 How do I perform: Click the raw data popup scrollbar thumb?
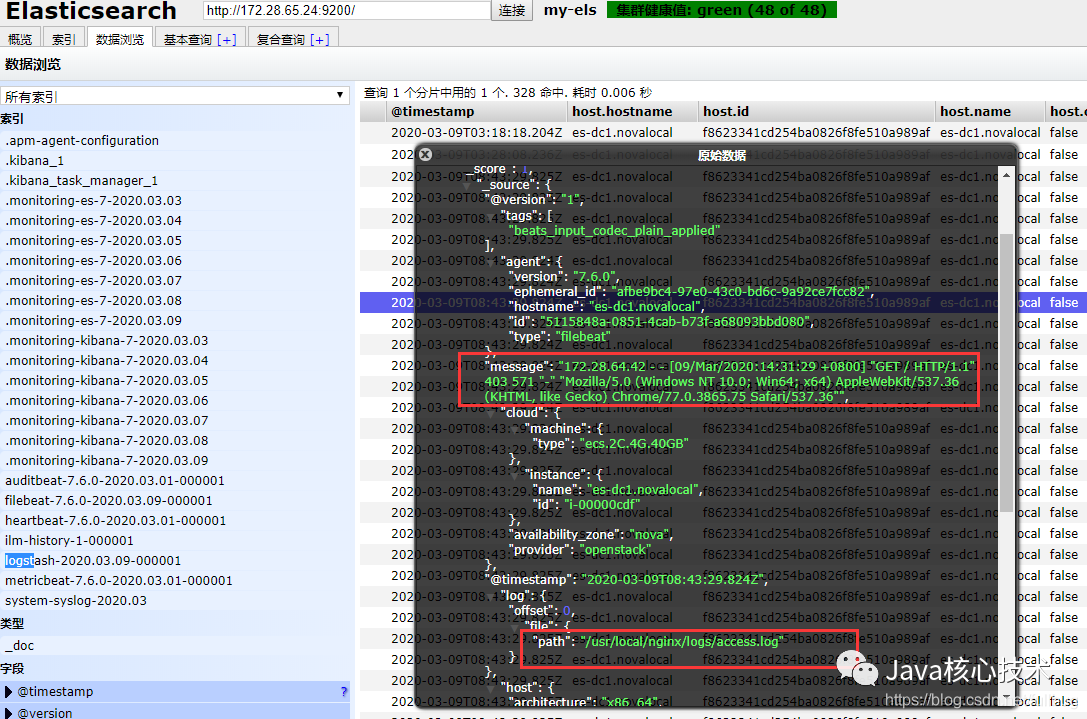coord(1006,373)
